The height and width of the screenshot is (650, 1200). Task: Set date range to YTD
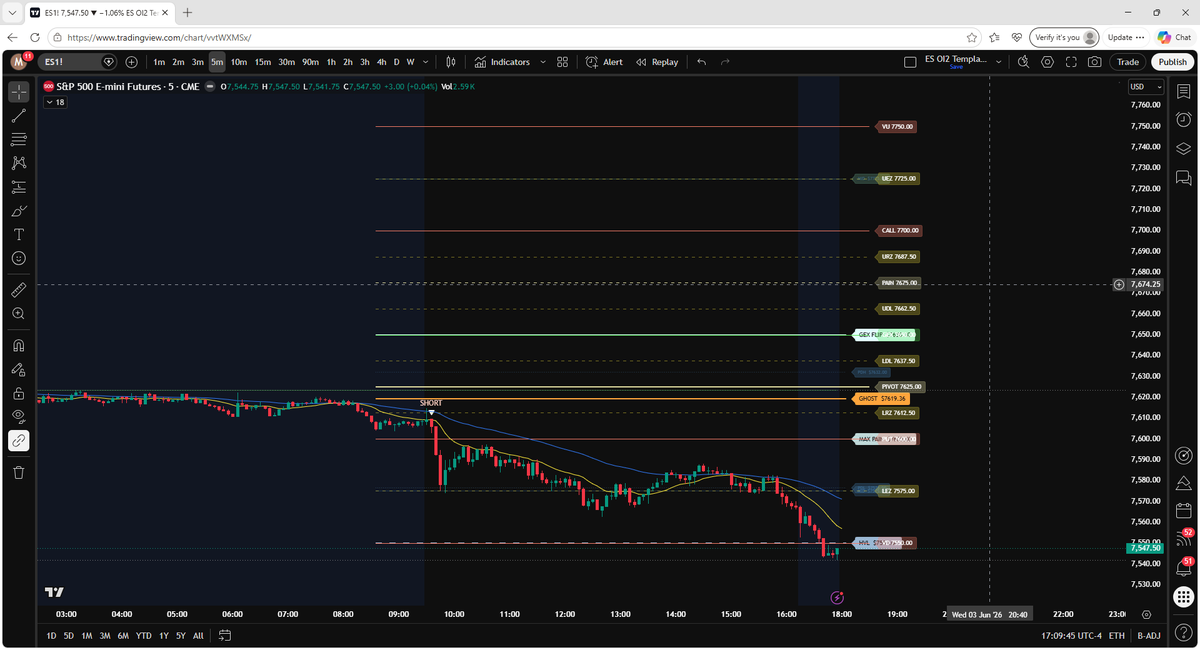tap(144, 636)
